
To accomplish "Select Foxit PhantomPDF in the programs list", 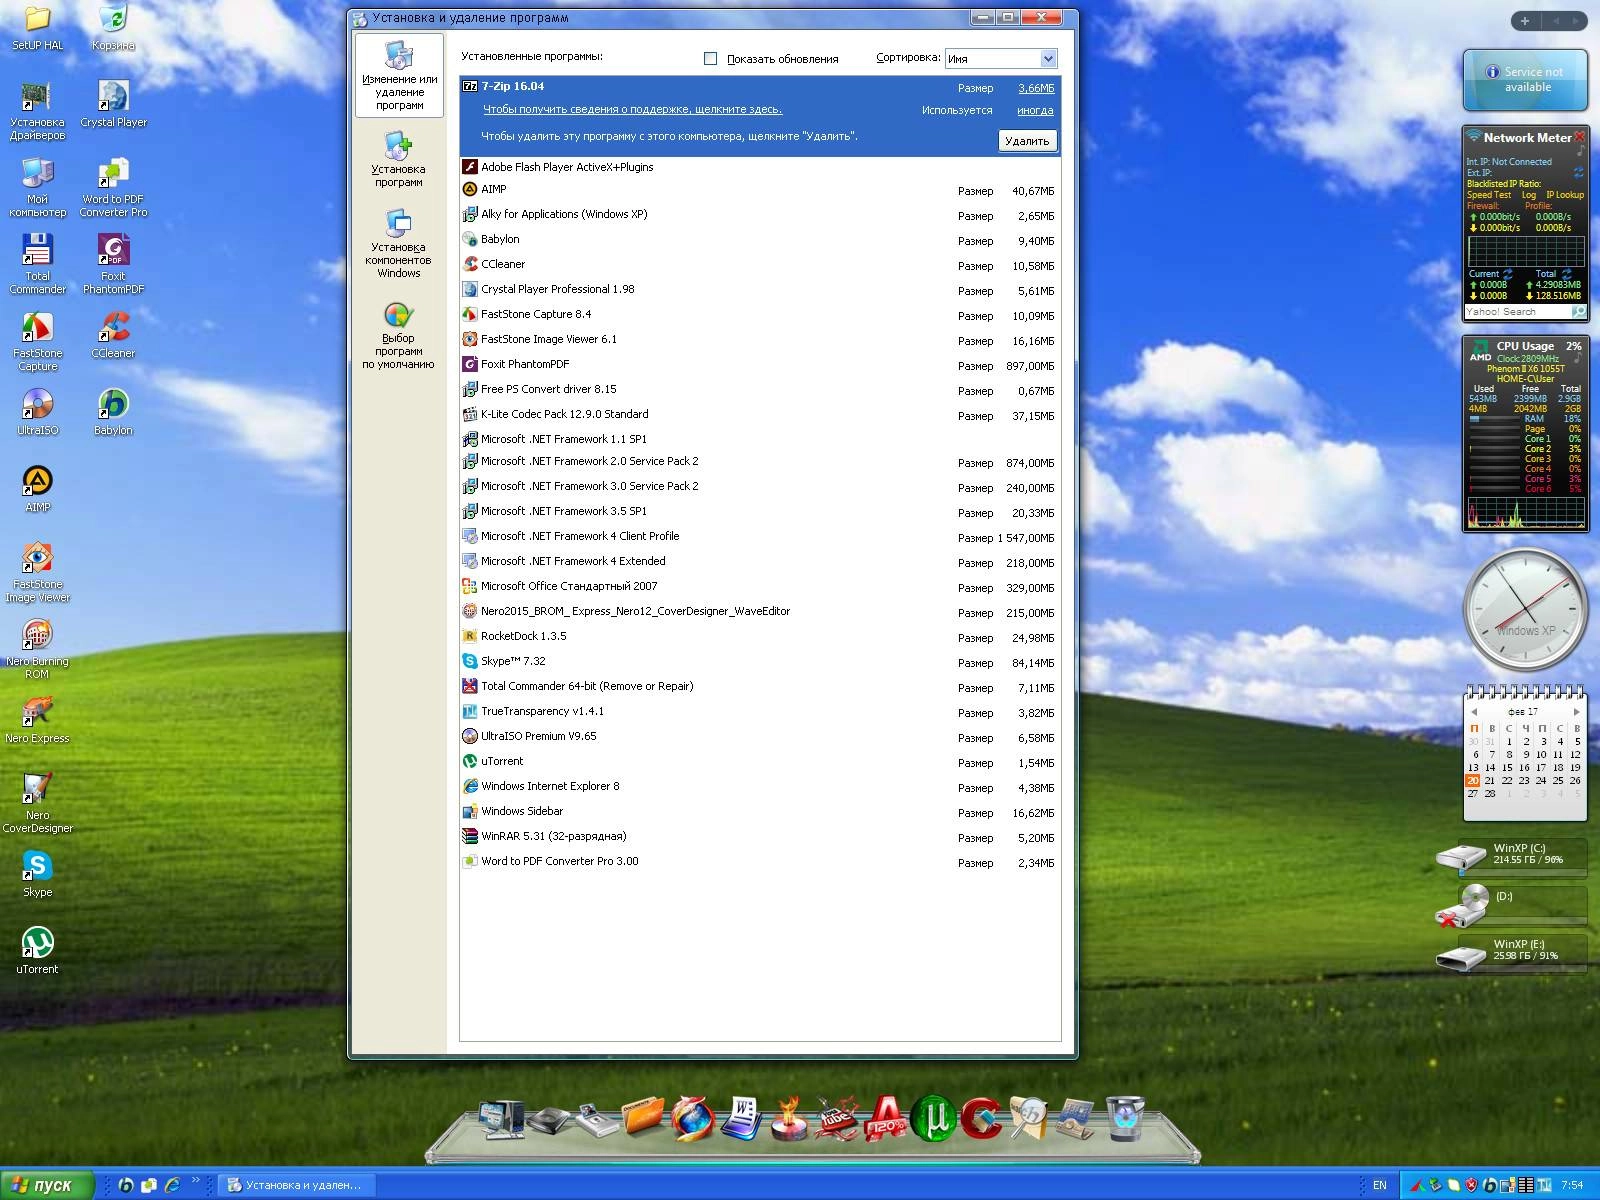I will pyautogui.click(x=760, y=365).
